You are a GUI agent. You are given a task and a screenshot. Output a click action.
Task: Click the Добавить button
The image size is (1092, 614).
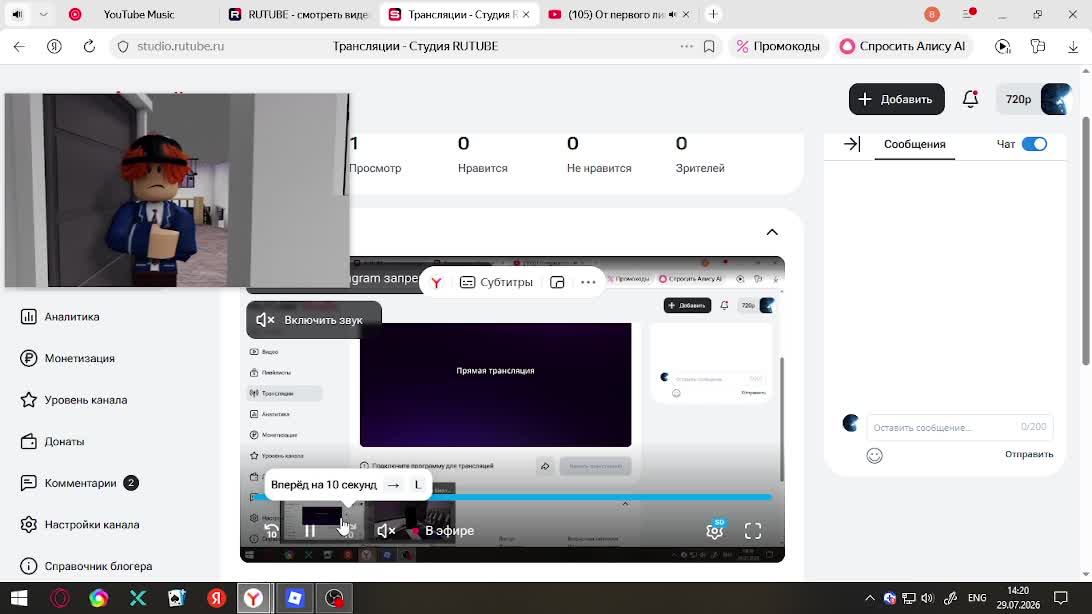point(896,100)
